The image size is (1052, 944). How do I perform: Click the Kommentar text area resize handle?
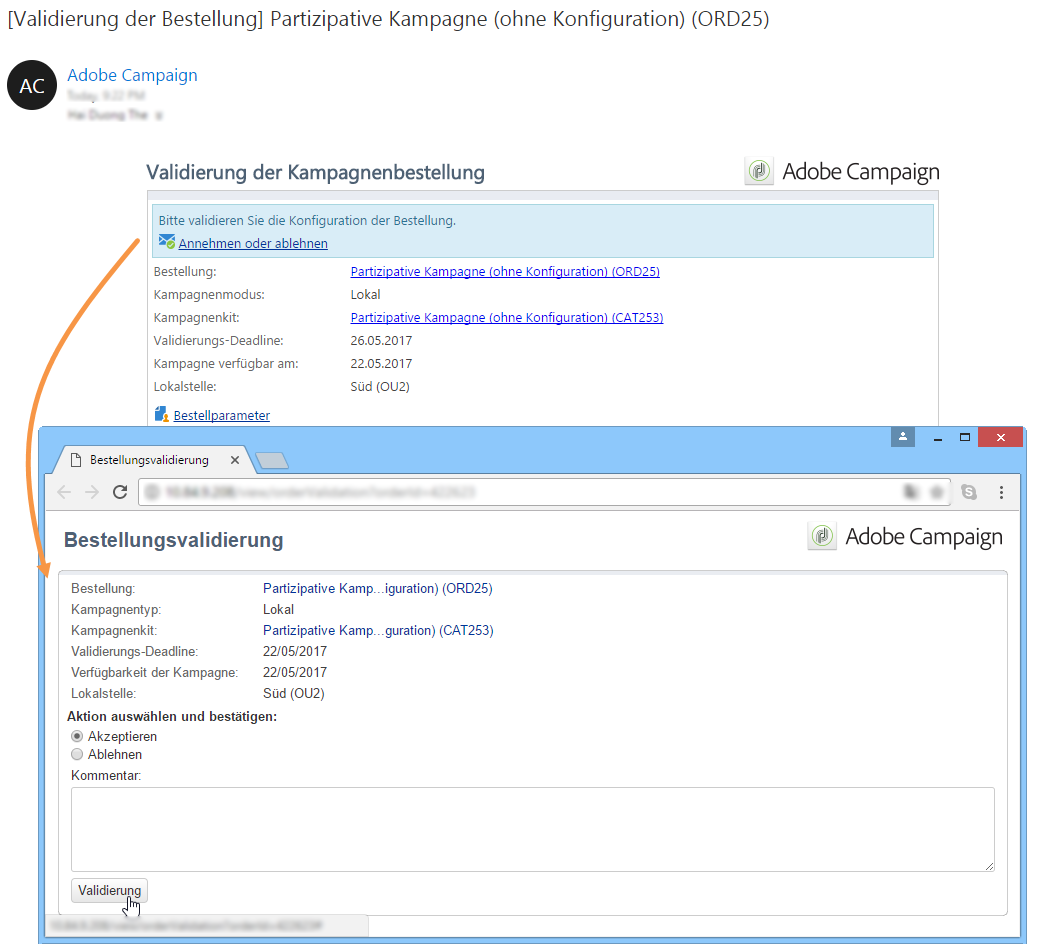coord(990,866)
